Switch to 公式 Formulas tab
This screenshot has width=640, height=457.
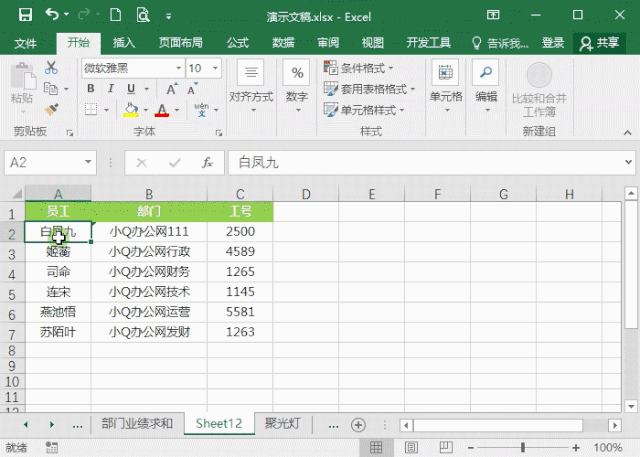pos(238,42)
